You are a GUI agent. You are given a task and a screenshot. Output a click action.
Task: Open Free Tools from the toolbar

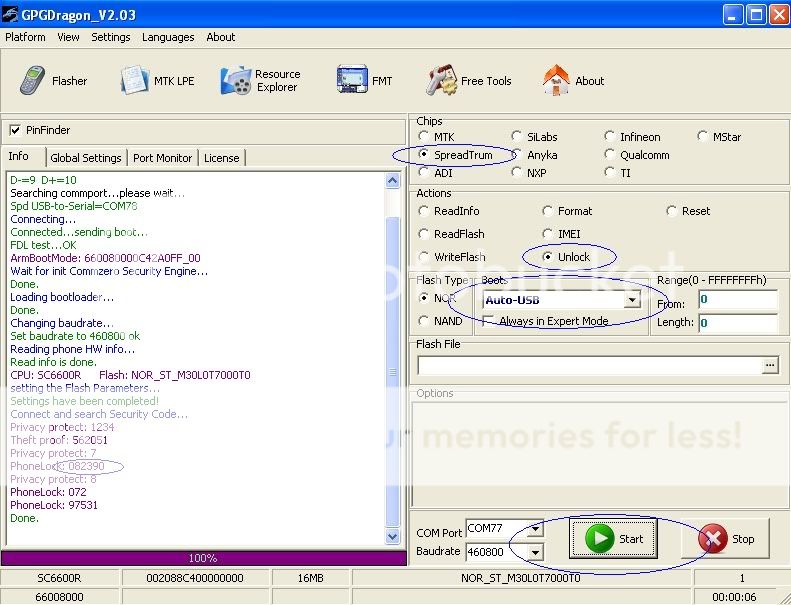tap(469, 81)
